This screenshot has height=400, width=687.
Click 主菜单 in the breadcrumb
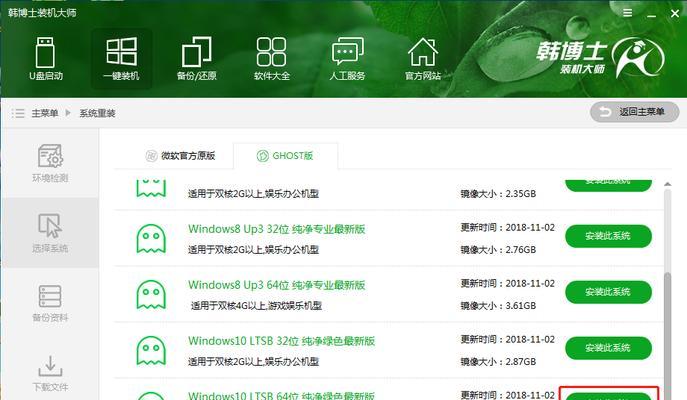pyautogui.click(x=45, y=113)
